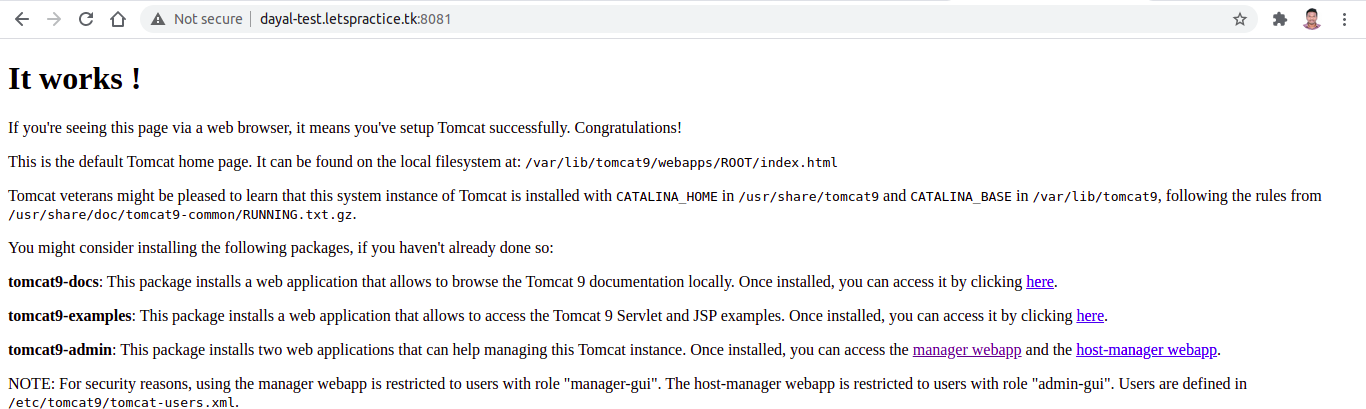Viewport: 1366px width, 409px height.
Task: Click the /var/lib/tomcat9/webapps/ROOT/index.html path text
Action: (681, 162)
